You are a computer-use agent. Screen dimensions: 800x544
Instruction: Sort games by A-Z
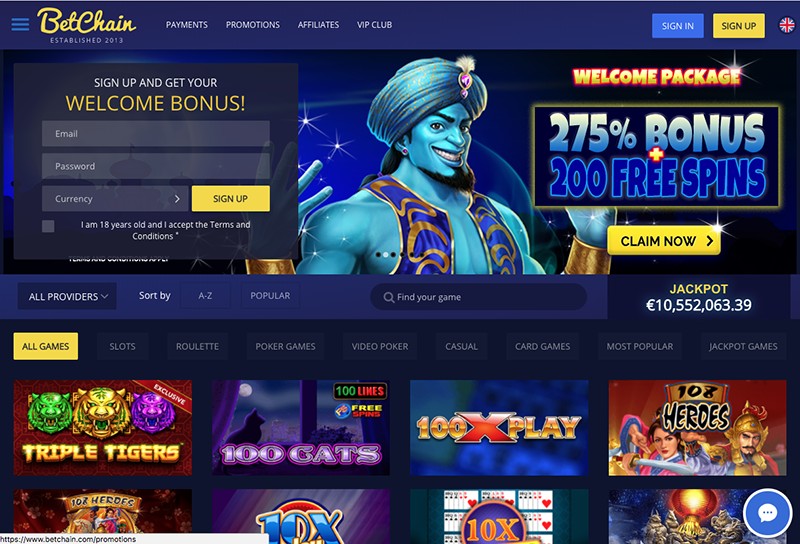coord(205,296)
